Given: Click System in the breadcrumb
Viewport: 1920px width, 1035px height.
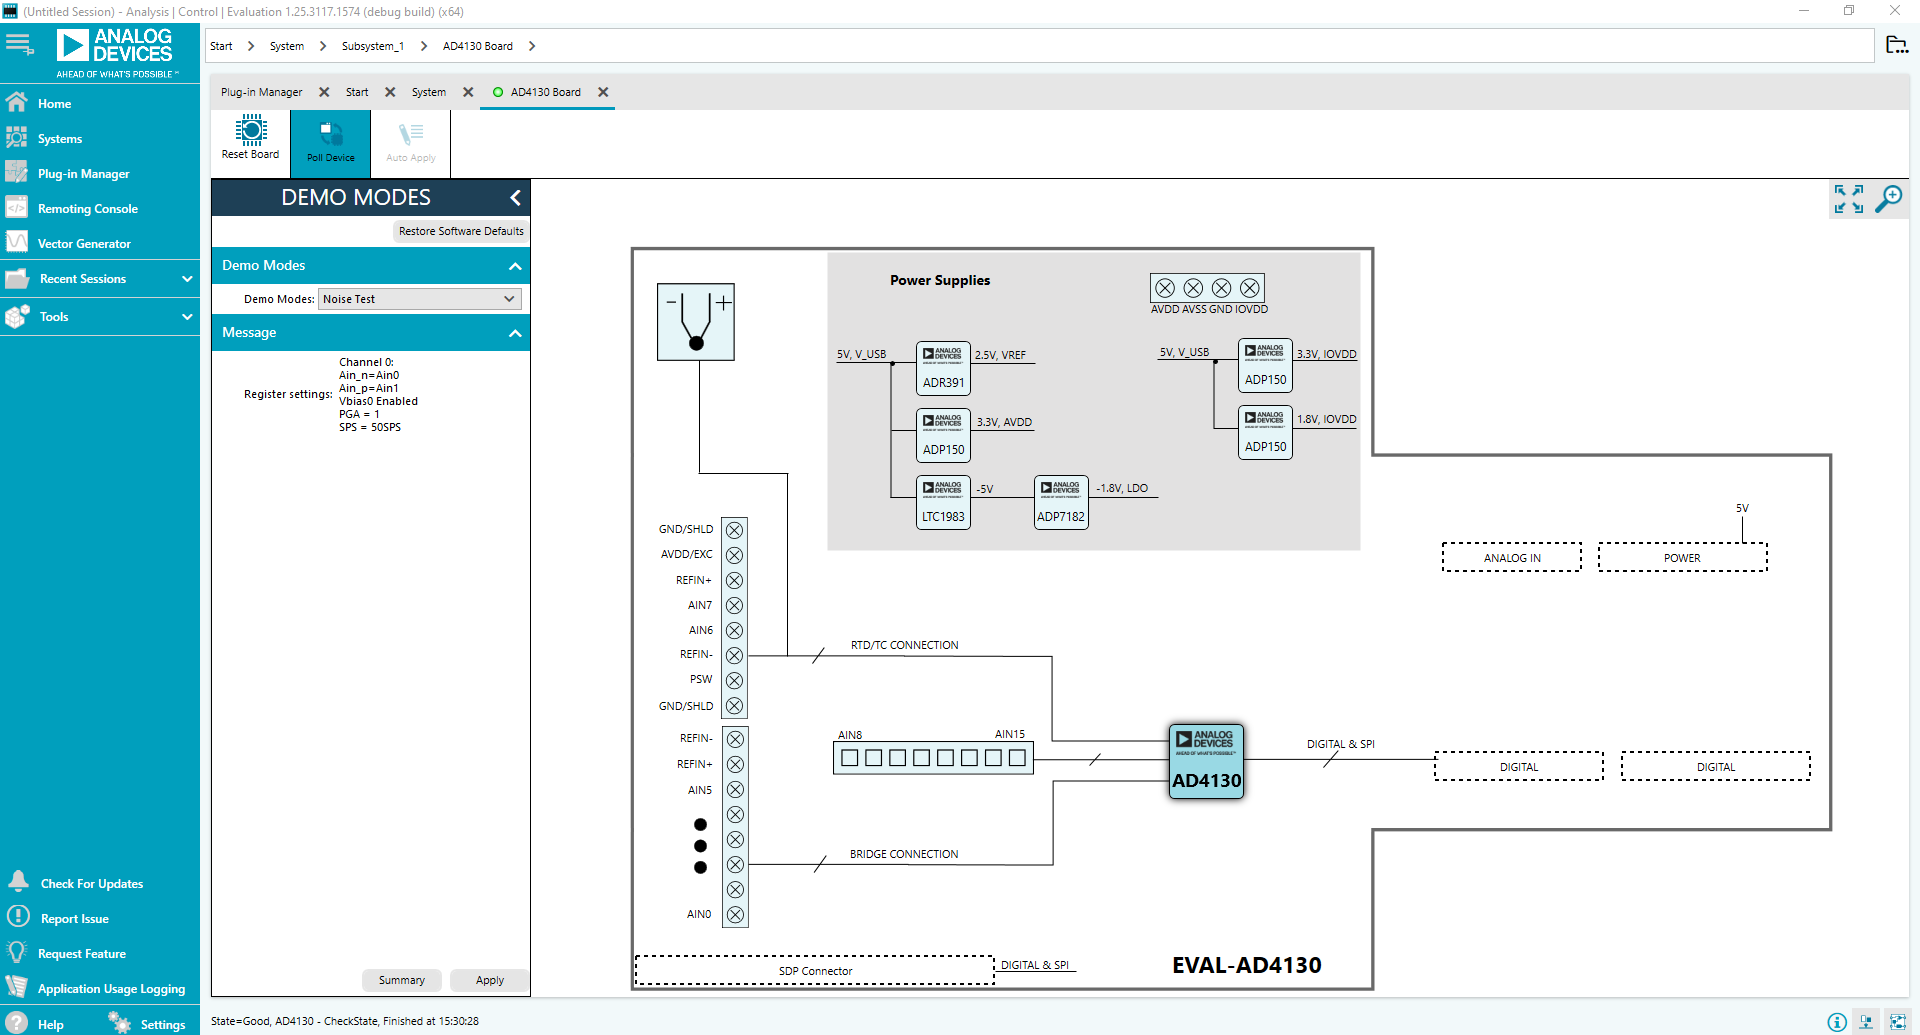Looking at the screenshot, I should point(287,46).
